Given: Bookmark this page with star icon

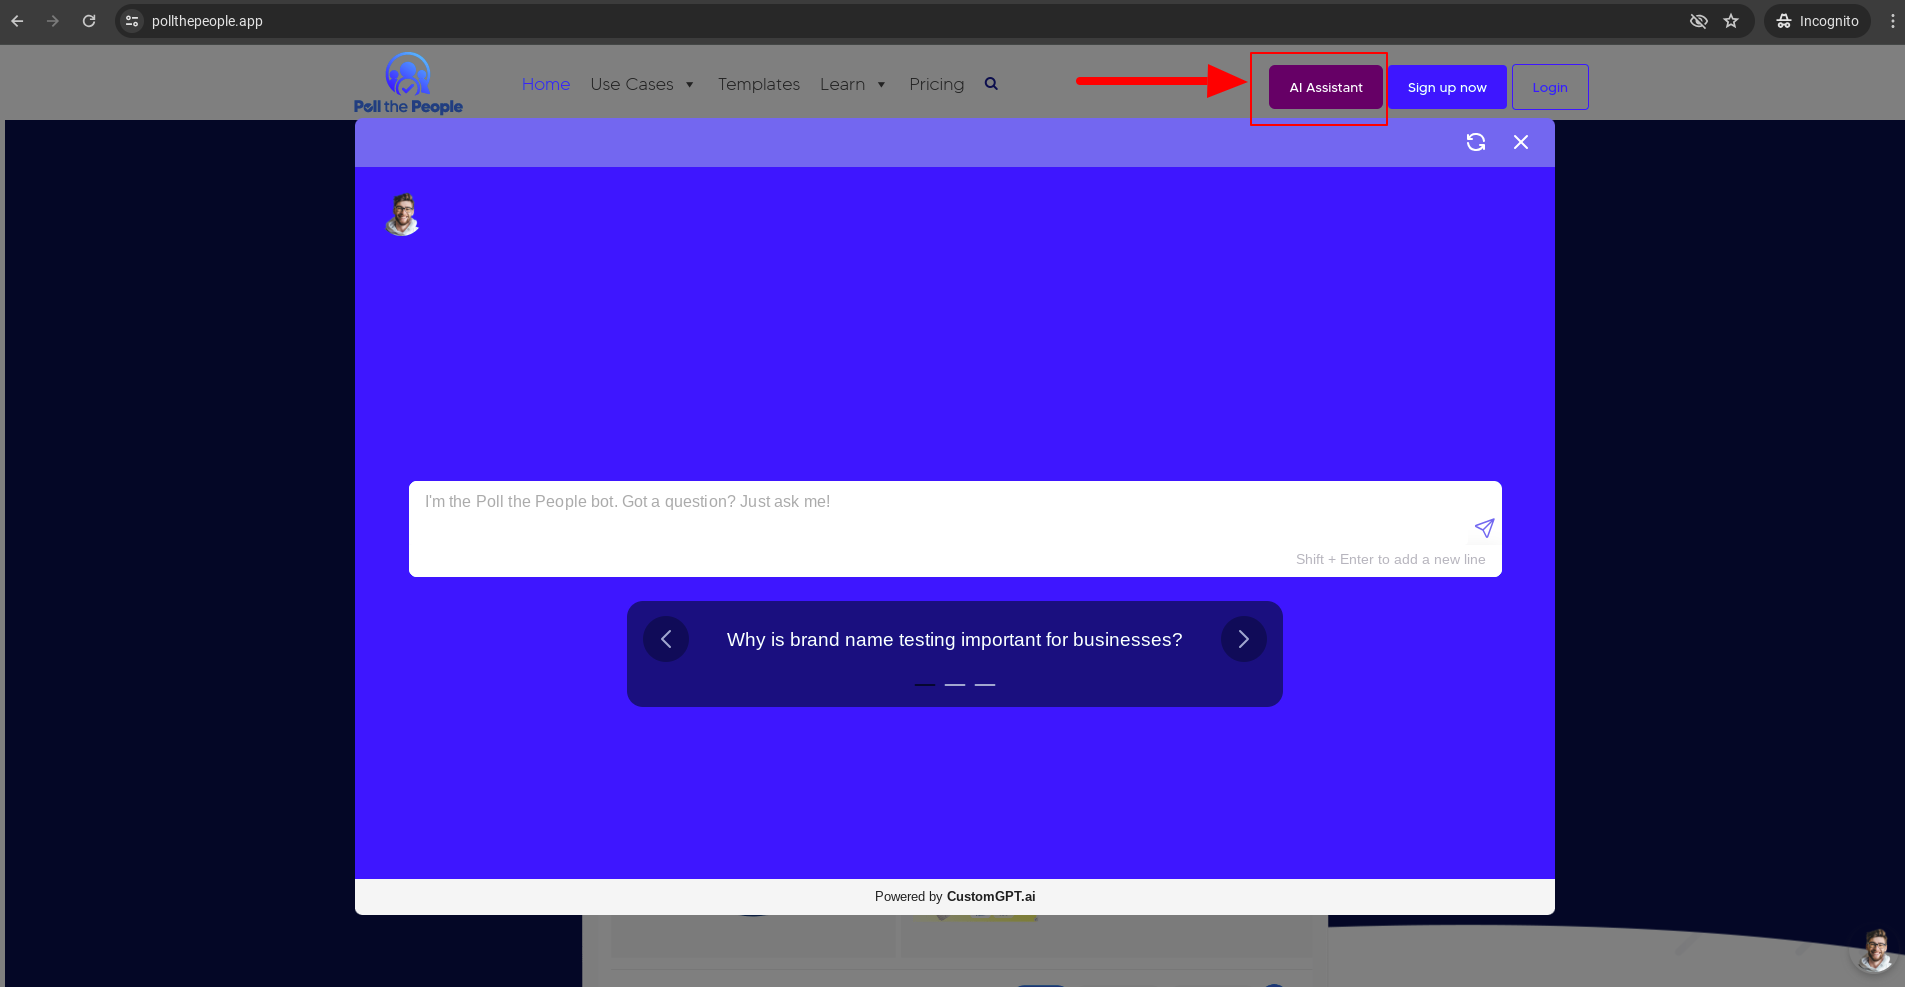Looking at the screenshot, I should [1731, 21].
